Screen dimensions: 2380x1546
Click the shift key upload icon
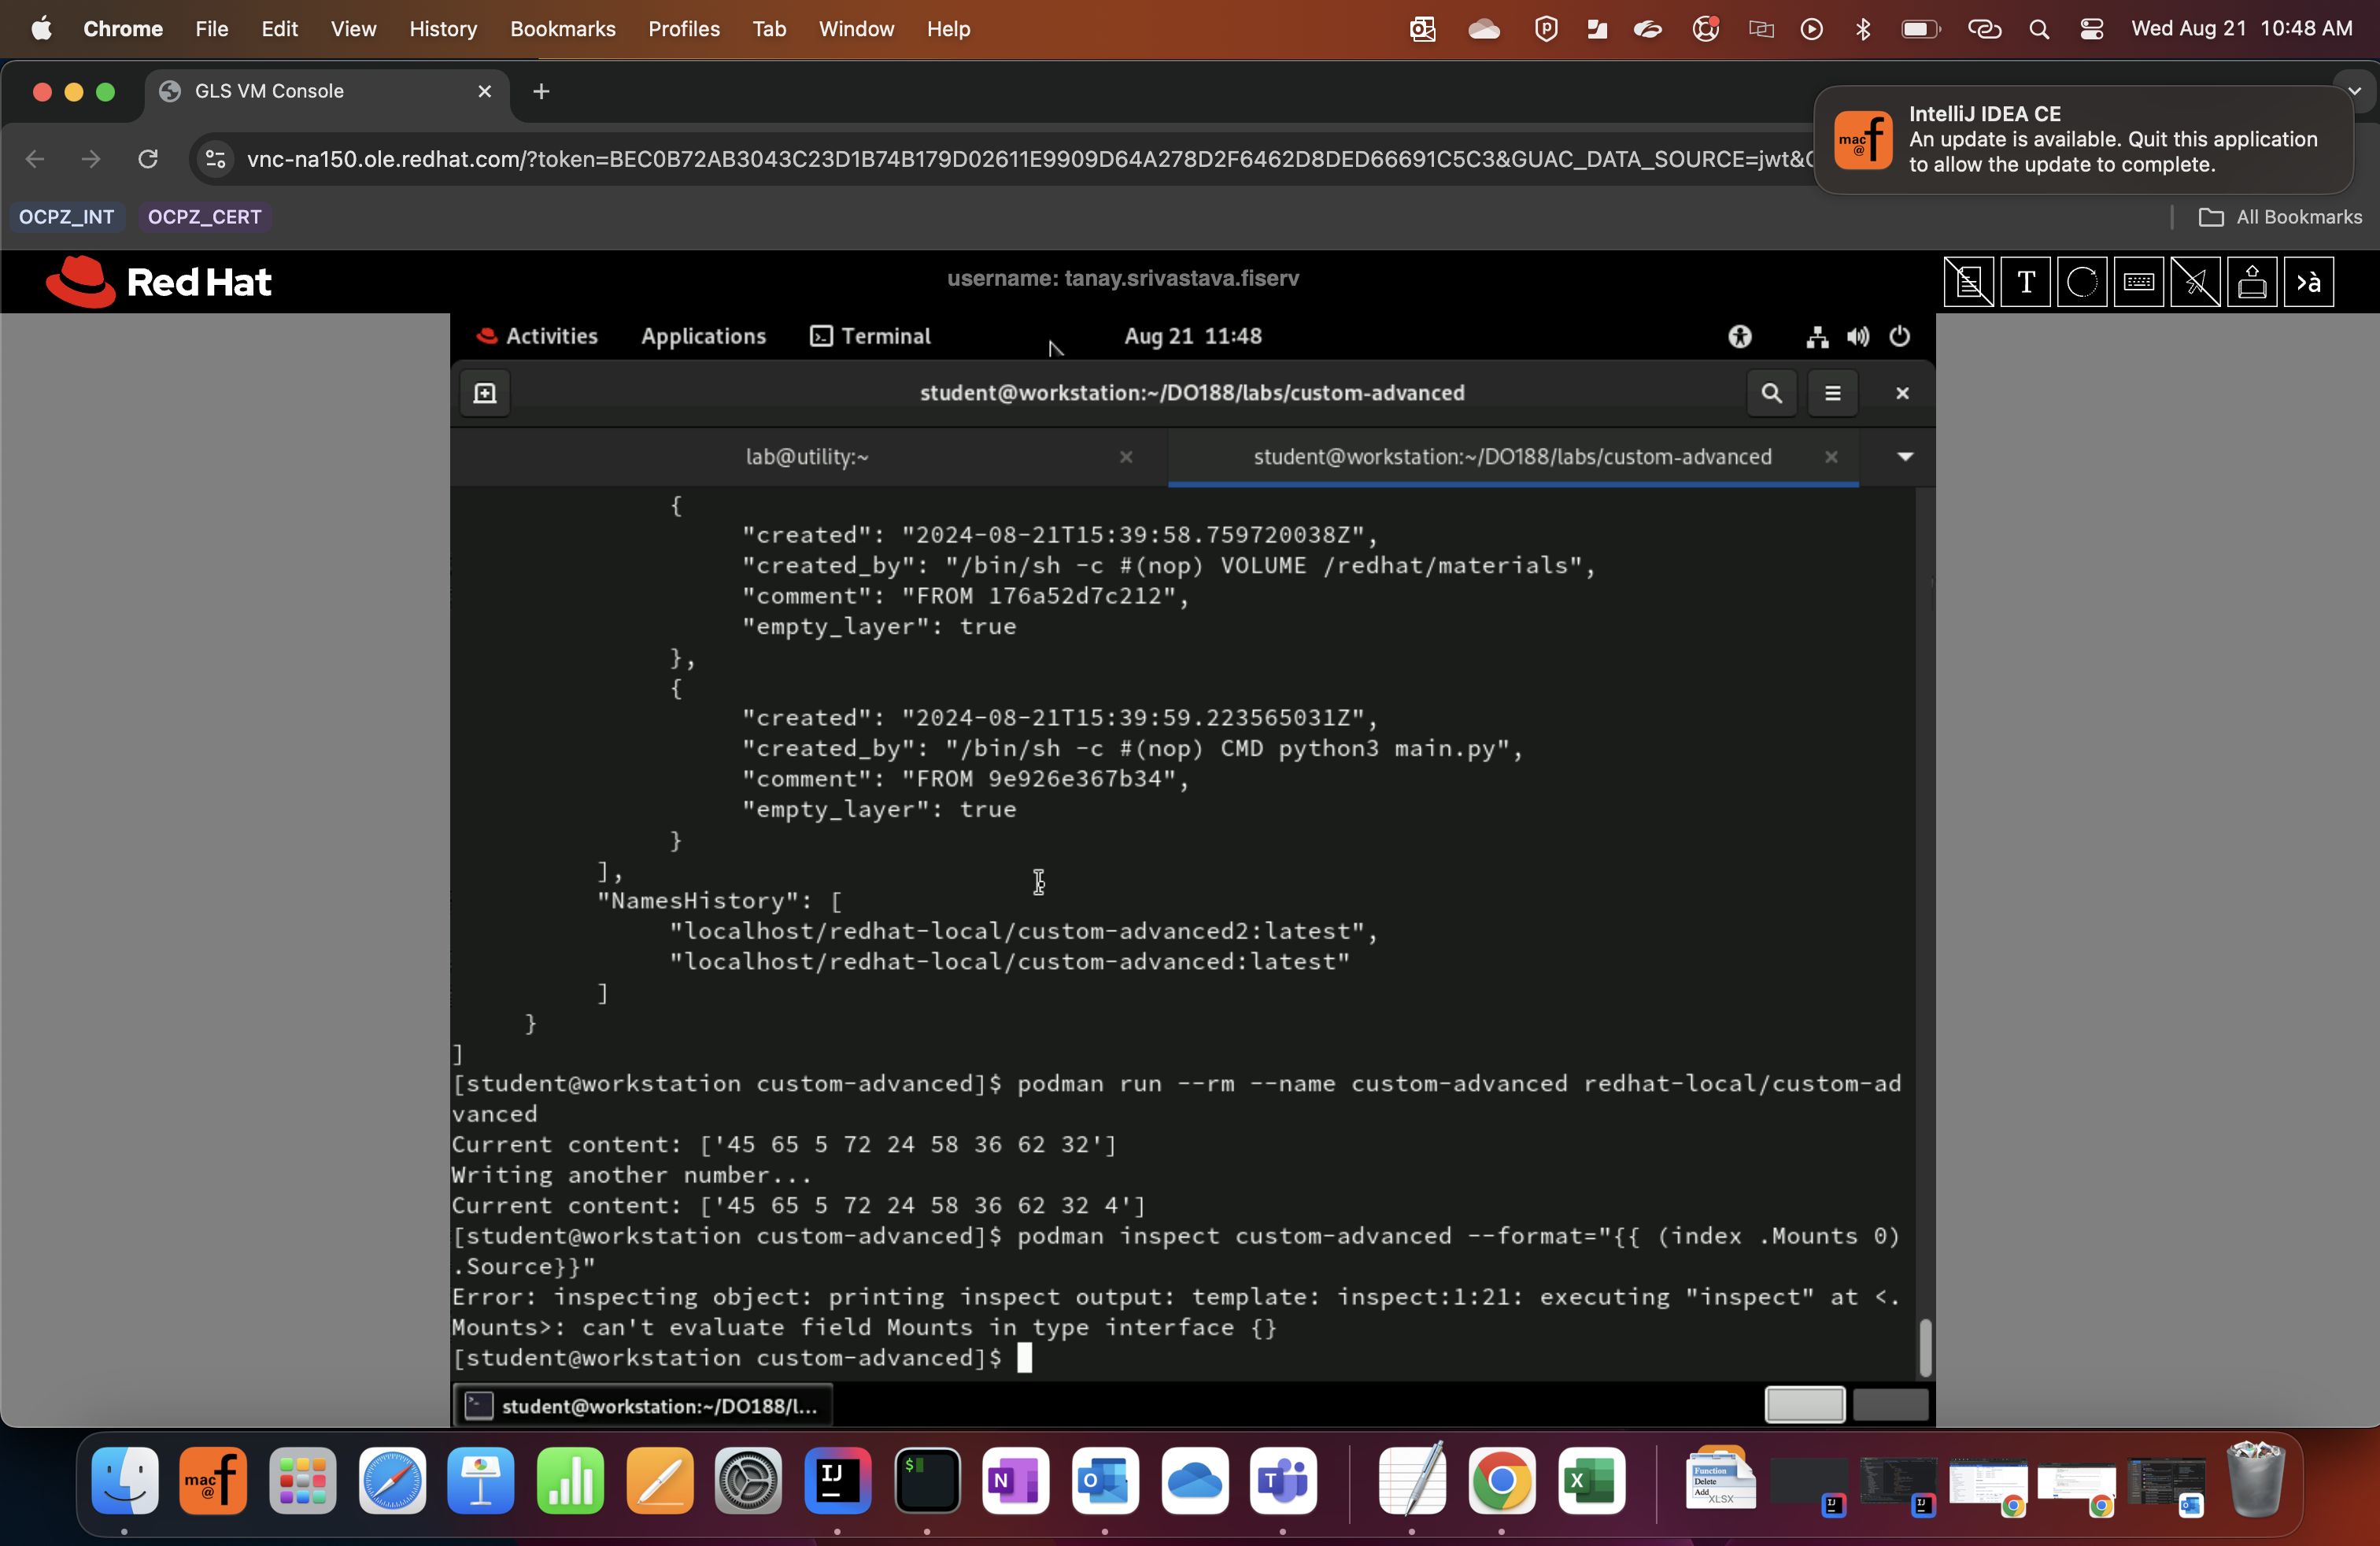[2251, 283]
